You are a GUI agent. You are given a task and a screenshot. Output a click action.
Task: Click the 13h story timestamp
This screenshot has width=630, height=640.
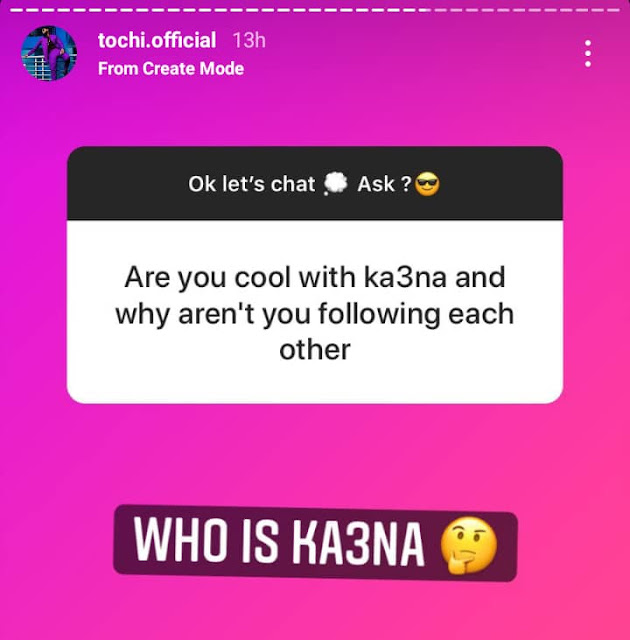click(x=249, y=40)
